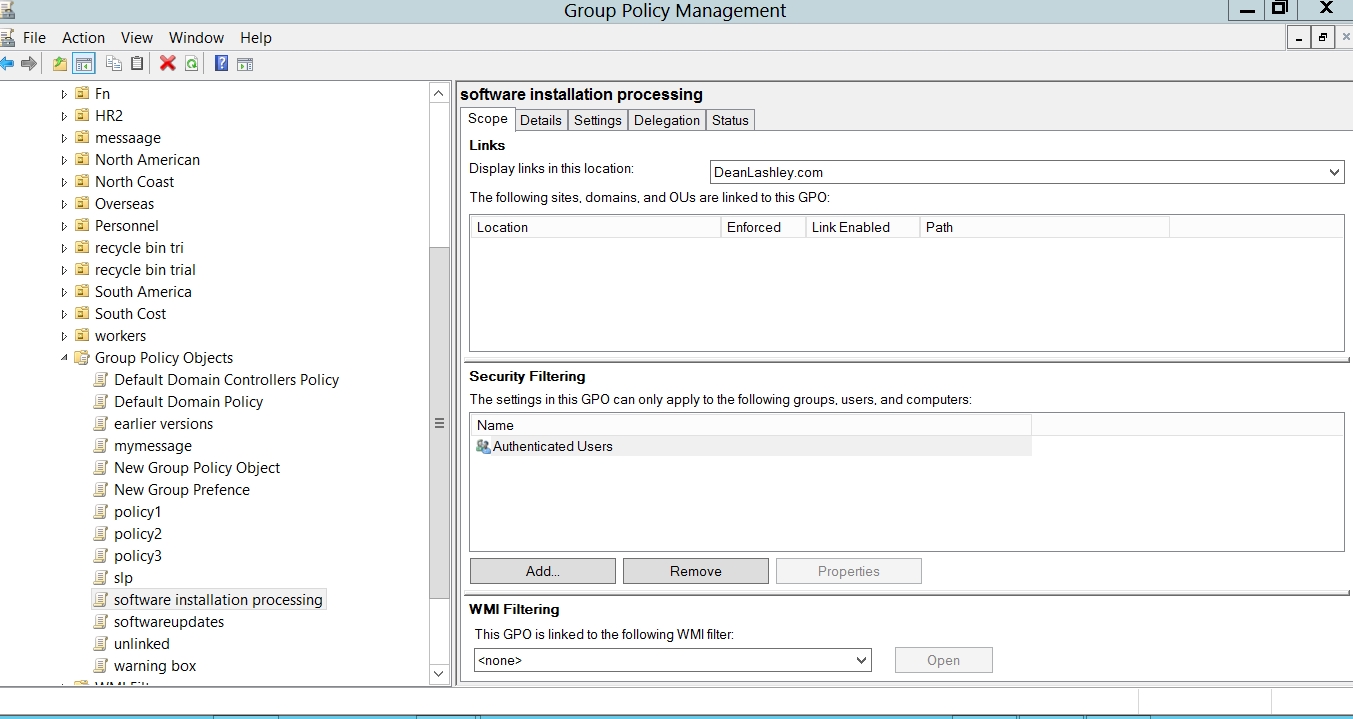Click the blue Back arrow in toolbar

(x=7, y=64)
